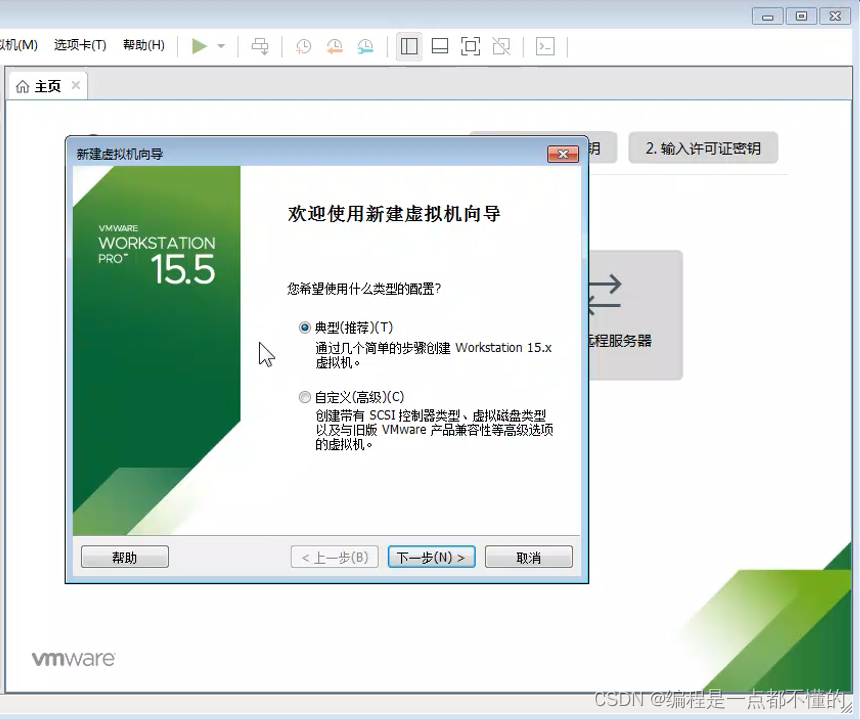The image size is (860, 719).
Task: Close the 主页 tab
Action: [x=76, y=85]
